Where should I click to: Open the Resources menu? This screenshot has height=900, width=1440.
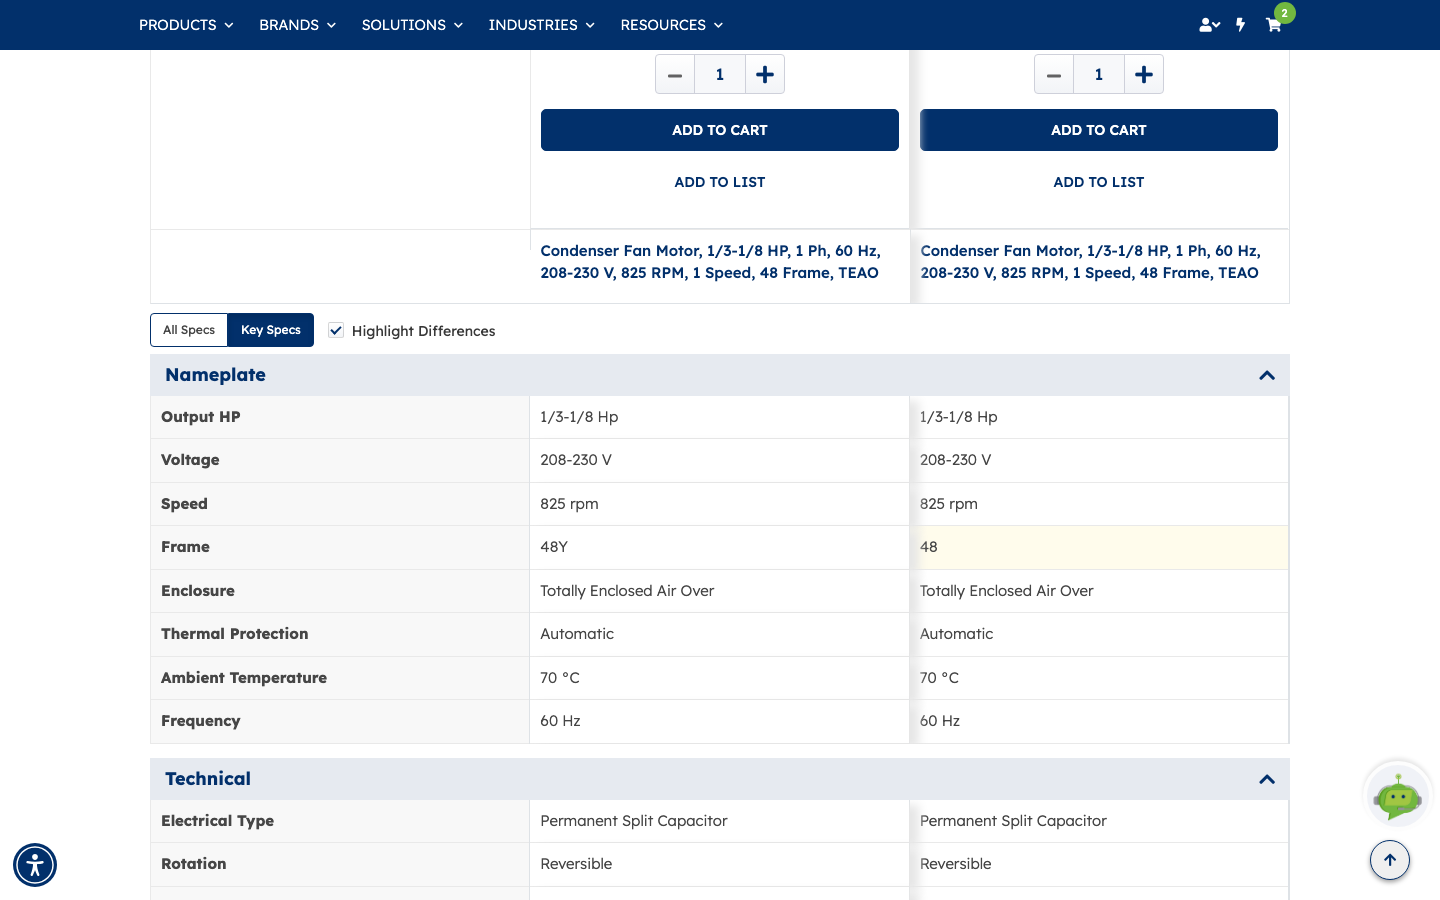click(671, 25)
